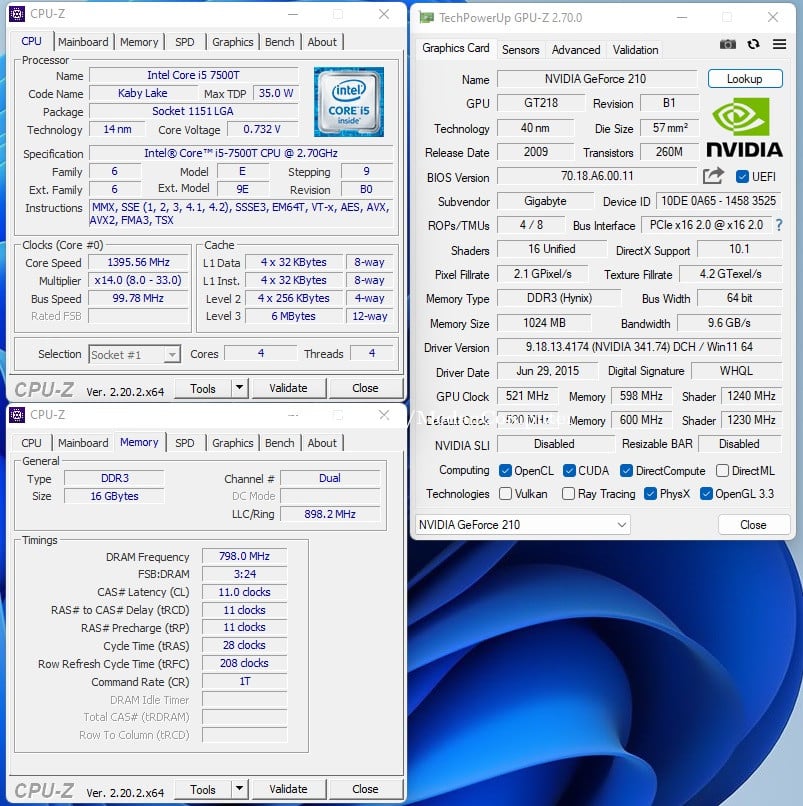Click the GPU-Z refresh icon
This screenshot has width=803, height=806.
(753, 44)
